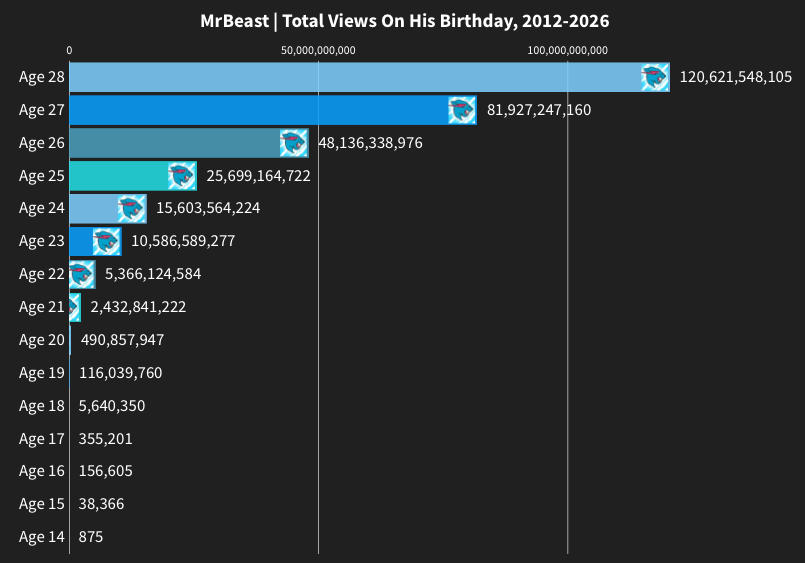Screen dimensions: 805x563
Task: Click the 'Age 24' row label
Action: (42, 208)
